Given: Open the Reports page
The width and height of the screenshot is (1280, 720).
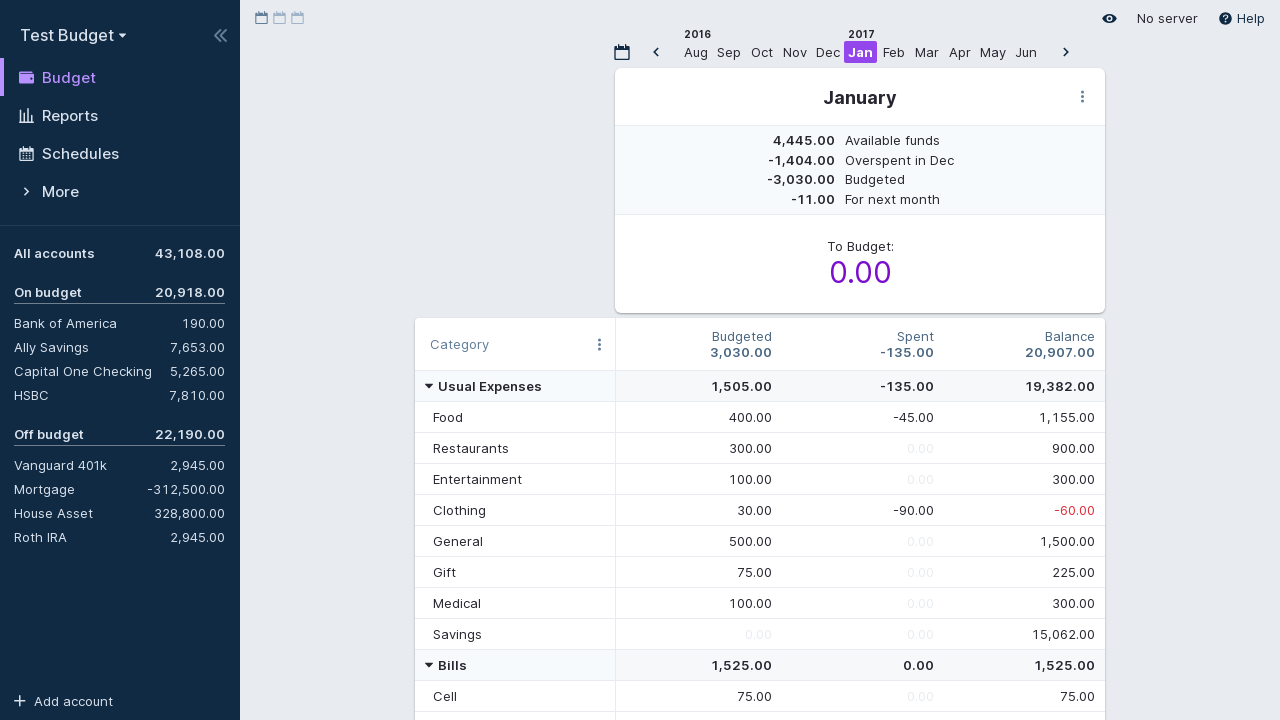Looking at the screenshot, I should tap(69, 116).
